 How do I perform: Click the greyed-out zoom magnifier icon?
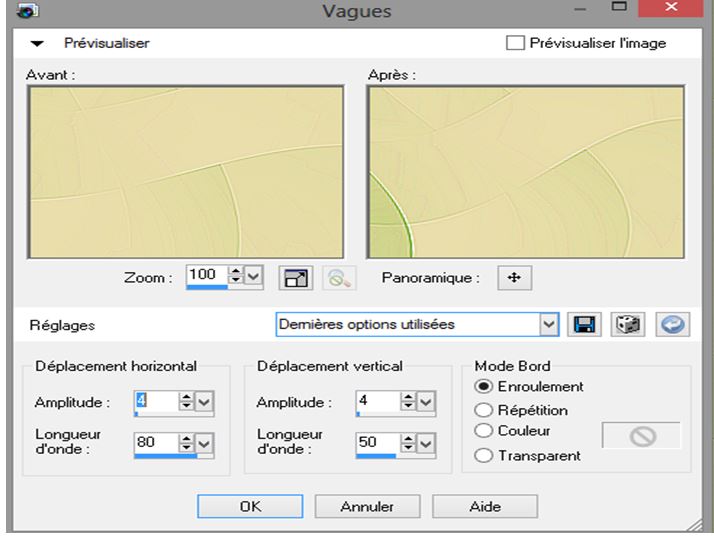click(x=339, y=278)
